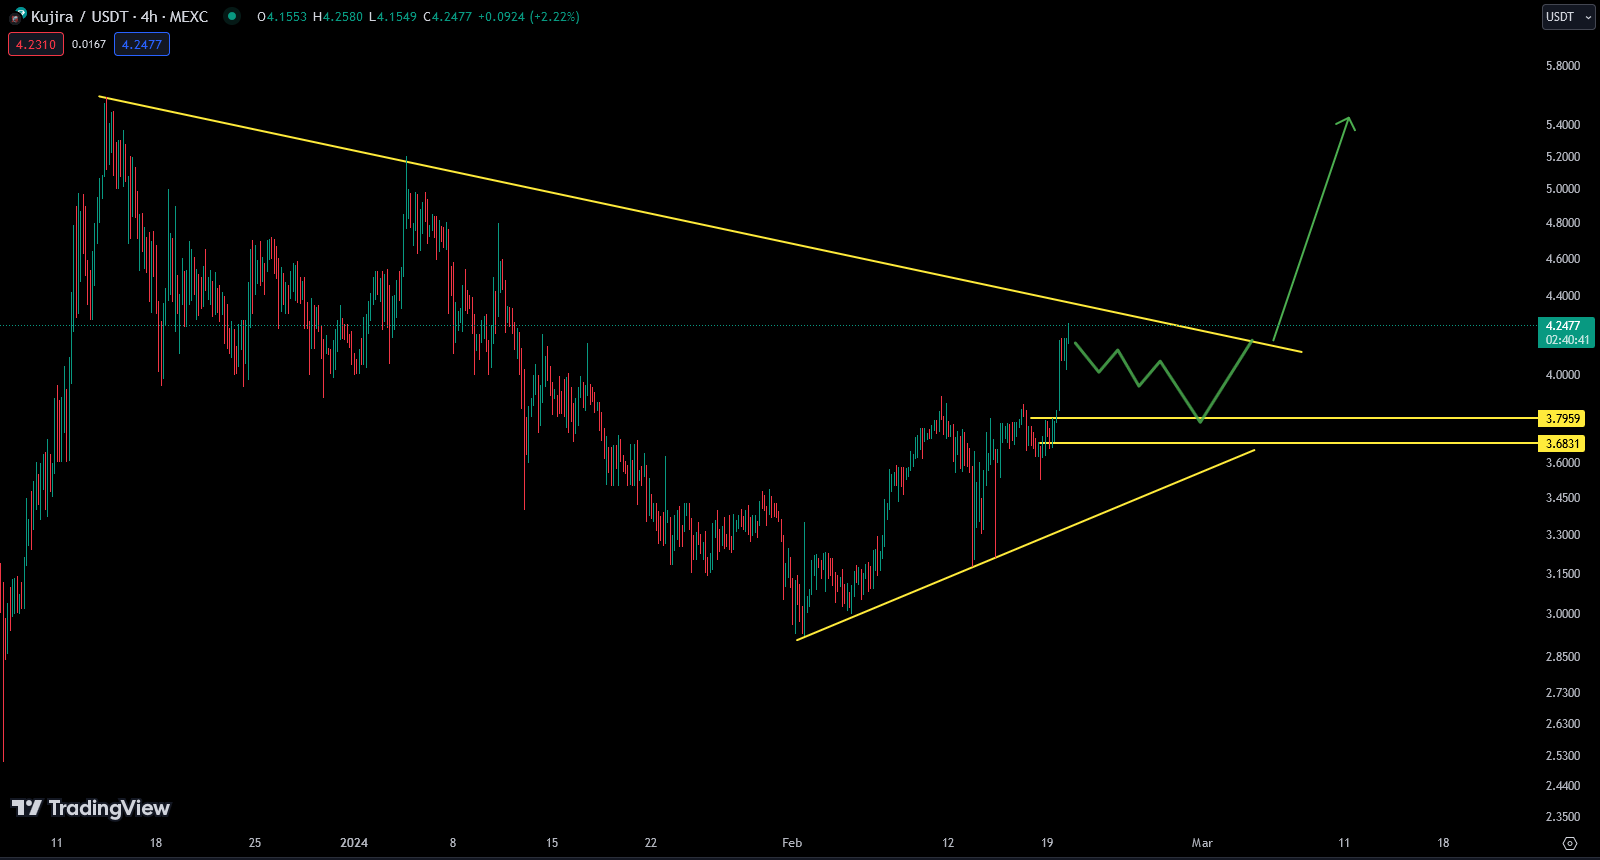1600x860 pixels.
Task: Click the 2024 time axis label
Action: (354, 843)
